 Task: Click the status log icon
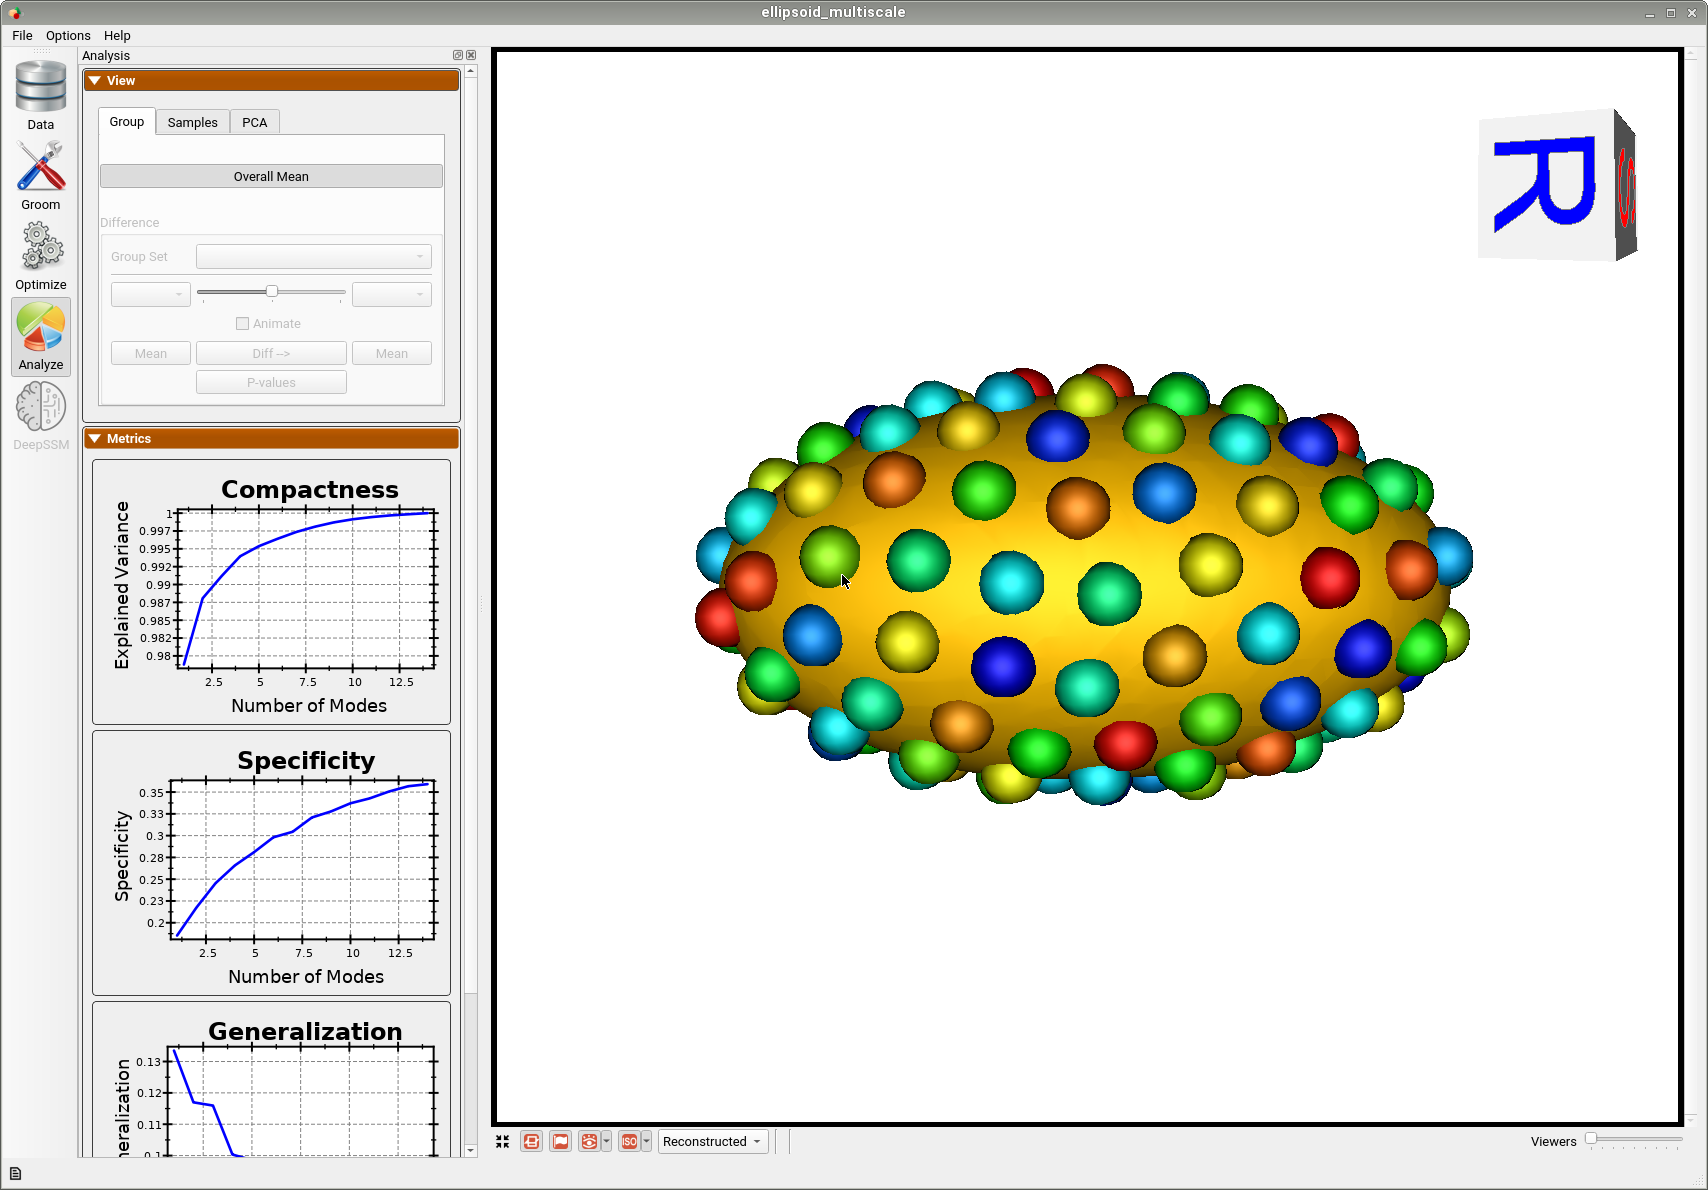point(15,1174)
